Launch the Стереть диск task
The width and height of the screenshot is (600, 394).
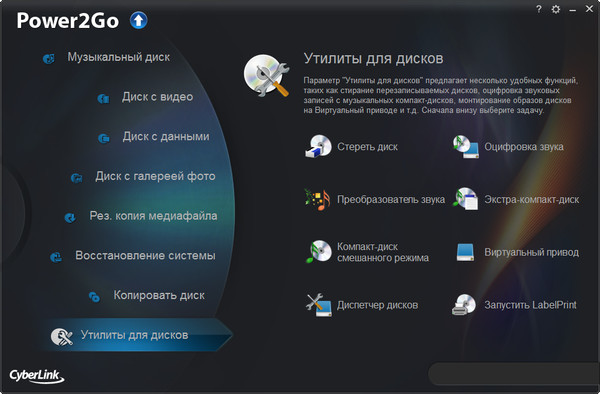(x=367, y=147)
